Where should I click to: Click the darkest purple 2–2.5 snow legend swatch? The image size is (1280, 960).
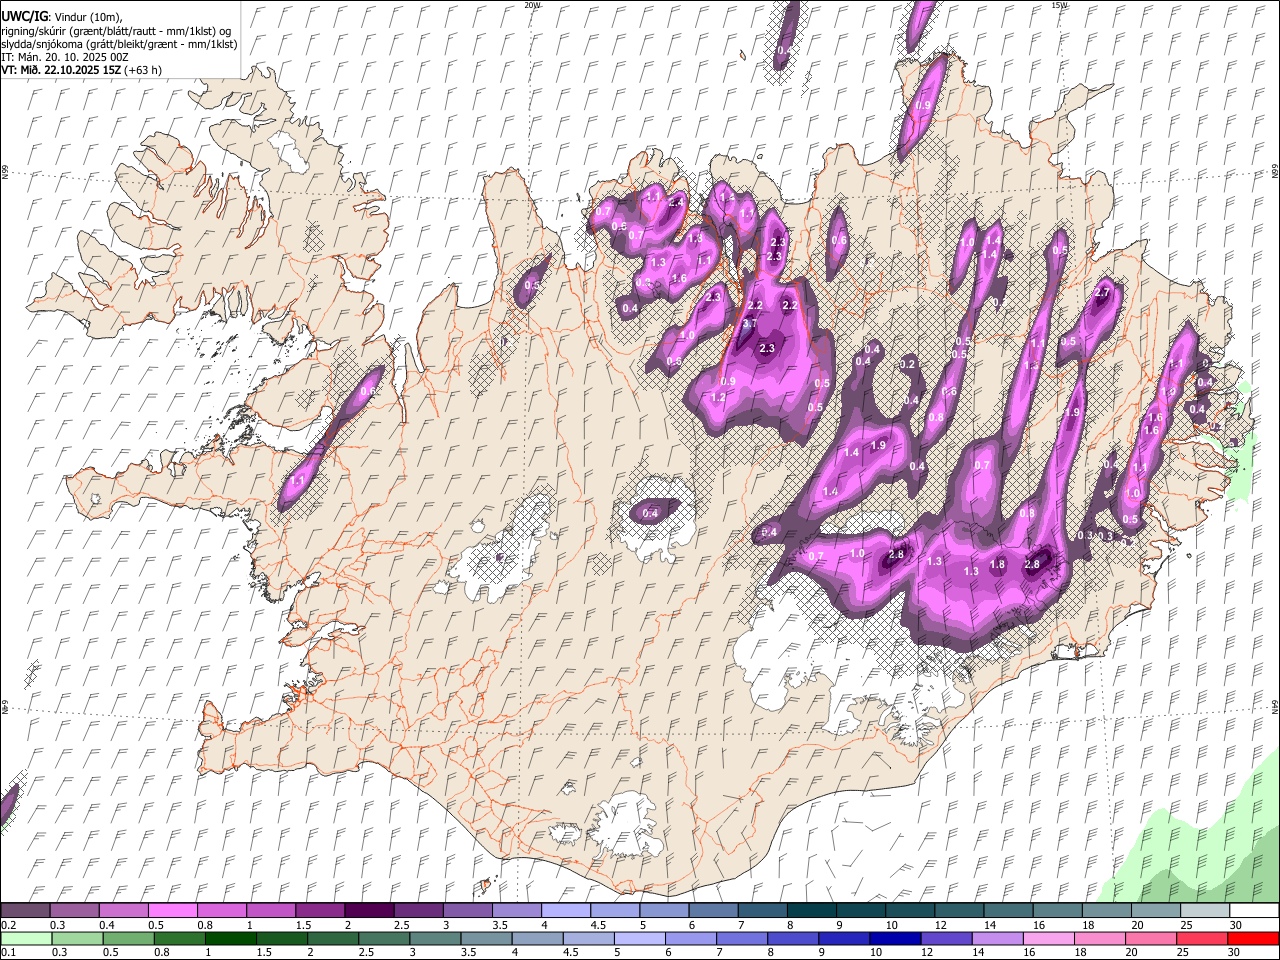(367, 910)
